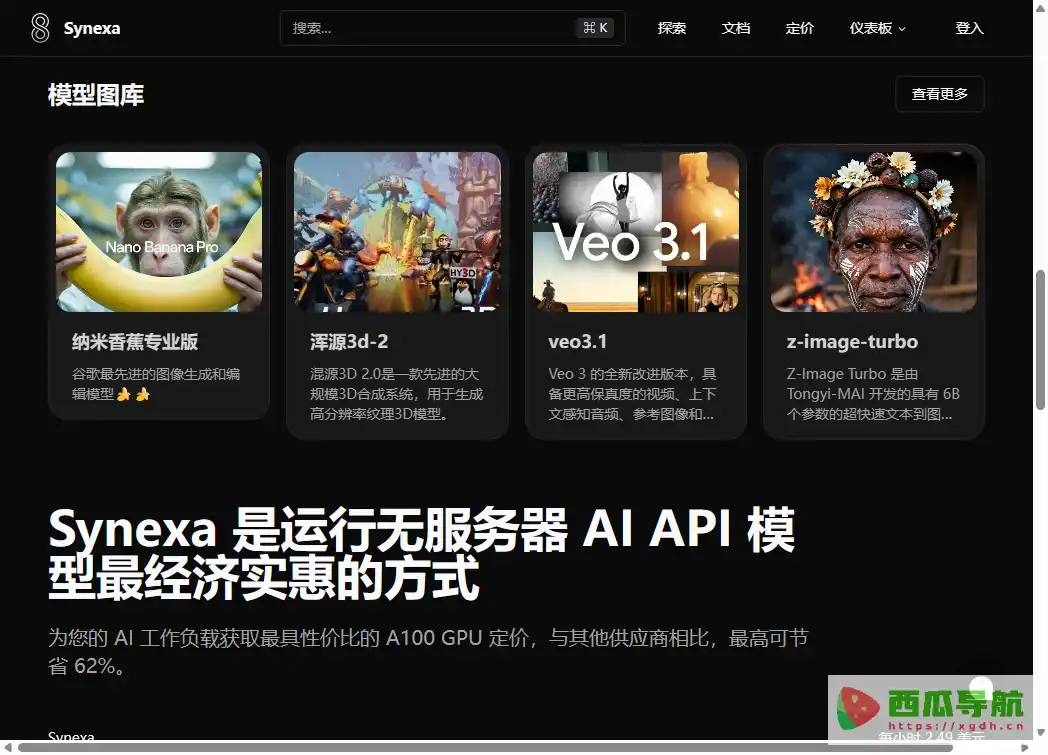The width and height of the screenshot is (1048, 755).
Task: Click the vertical scrollbar thumb
Action: [1040, 339]
